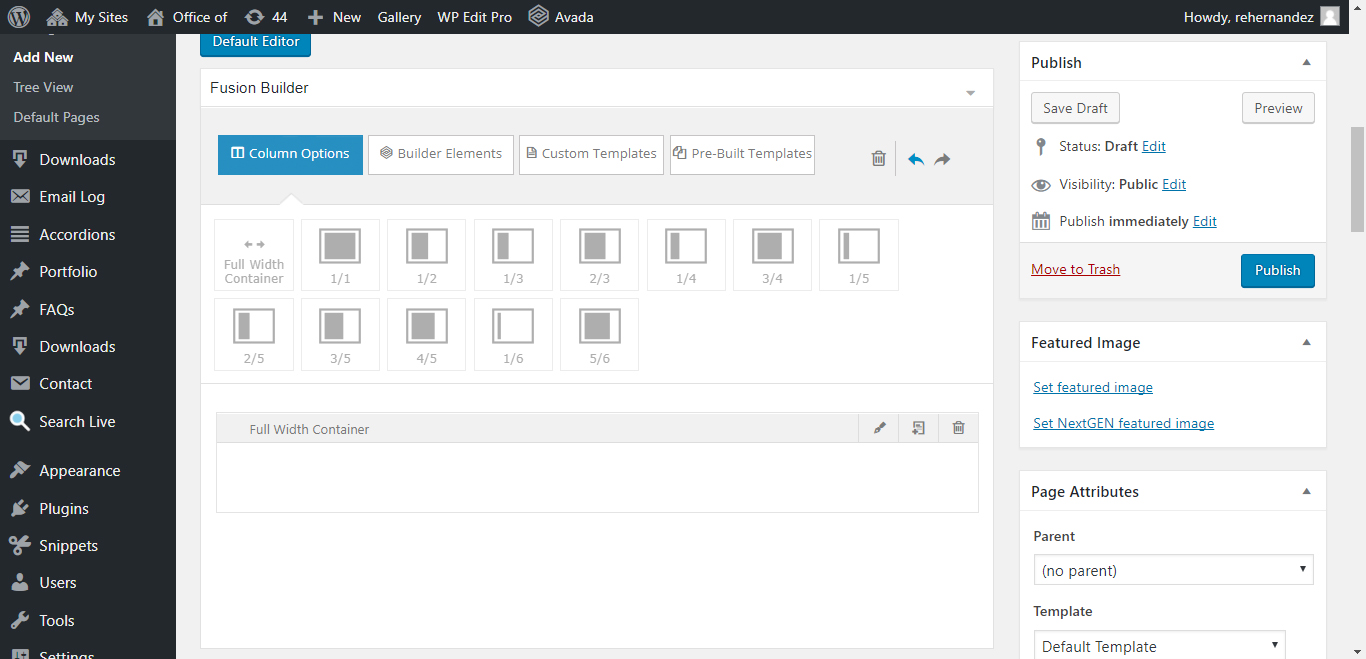Click the user avatar in the admin bar
The width and height of the screenshot is (1366, 659).
tap(1329, 17)
